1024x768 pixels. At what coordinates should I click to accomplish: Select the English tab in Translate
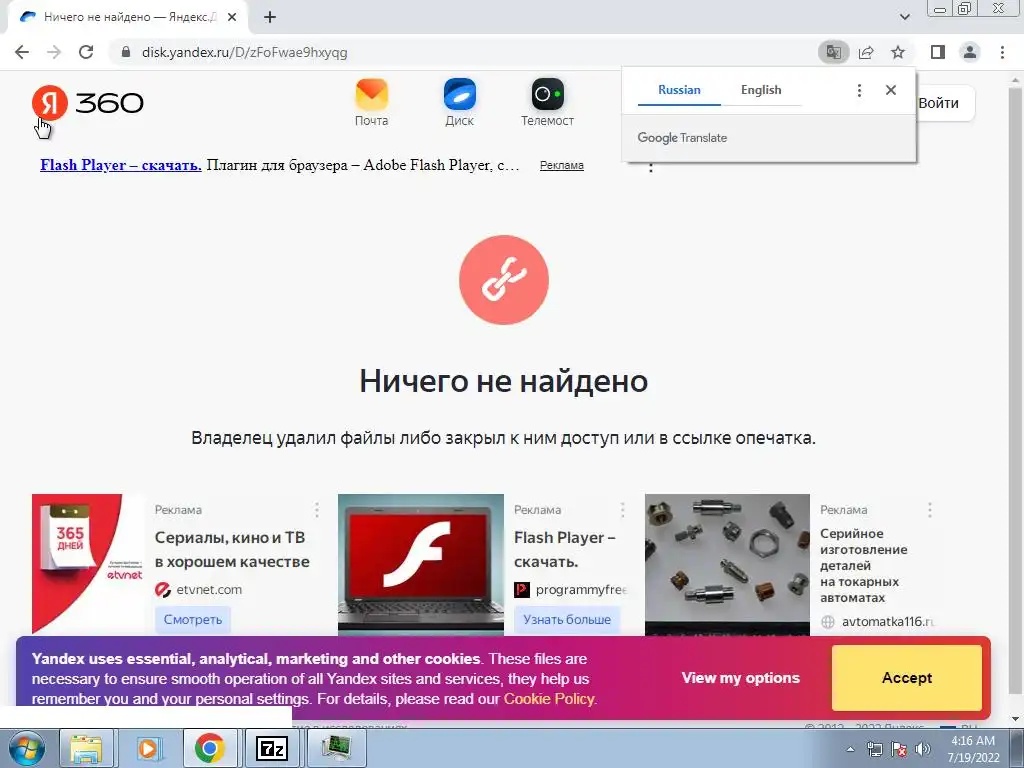coord(761,90)
